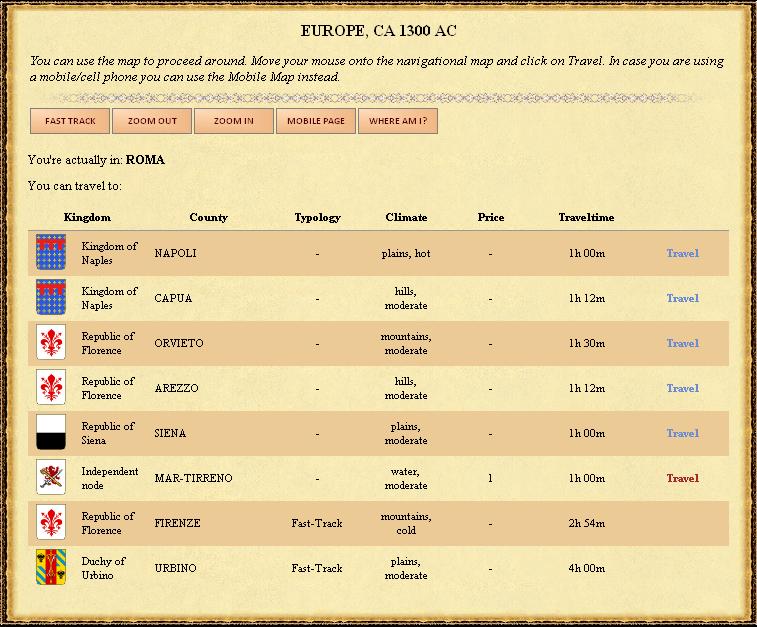Click the Traveltime column header
The image size is (757, 627).
[586, 217]
